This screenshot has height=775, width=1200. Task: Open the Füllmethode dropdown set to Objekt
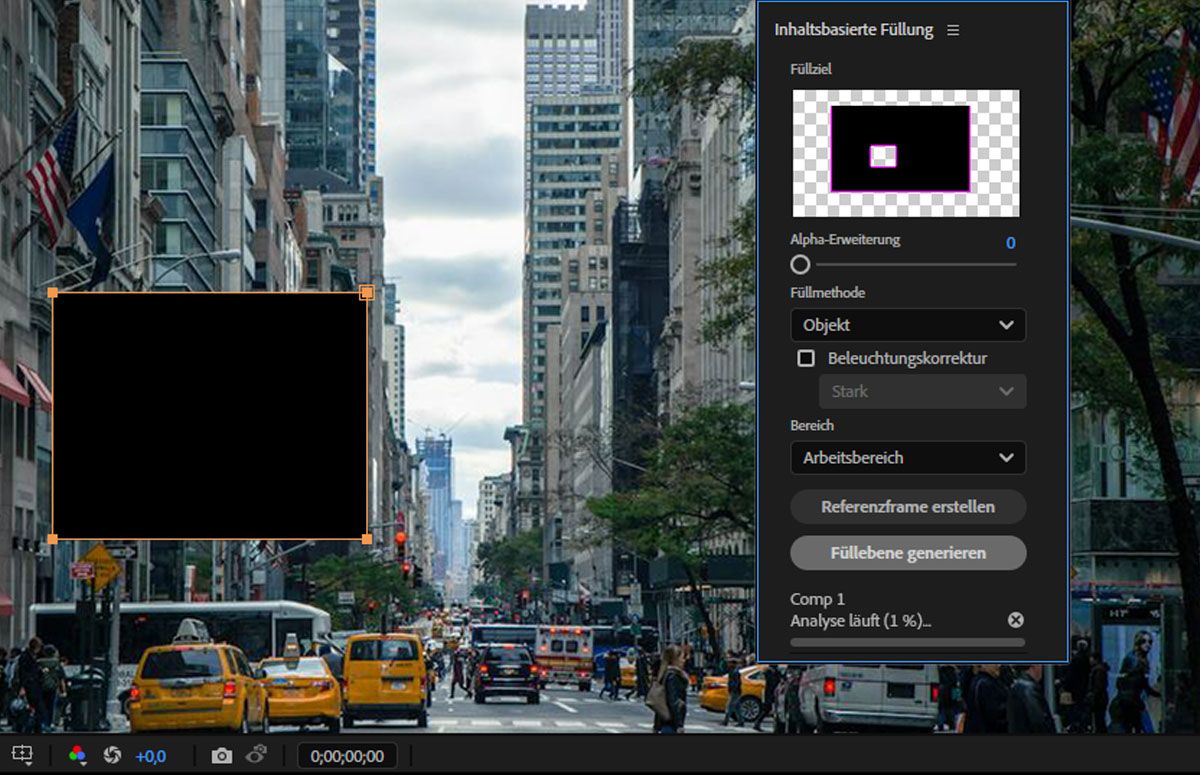click(x=907, y=325)
